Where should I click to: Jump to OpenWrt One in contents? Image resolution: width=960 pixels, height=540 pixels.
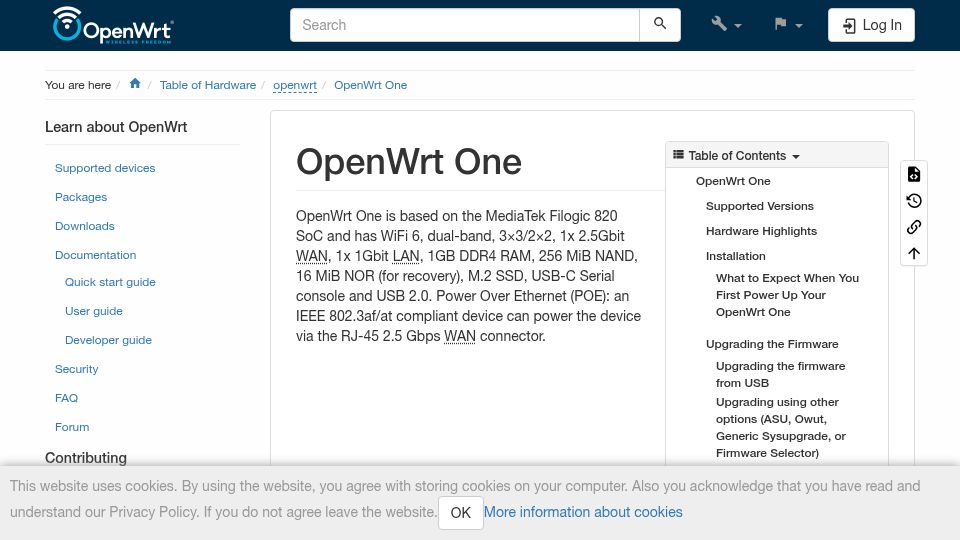[x=733, y=181]
